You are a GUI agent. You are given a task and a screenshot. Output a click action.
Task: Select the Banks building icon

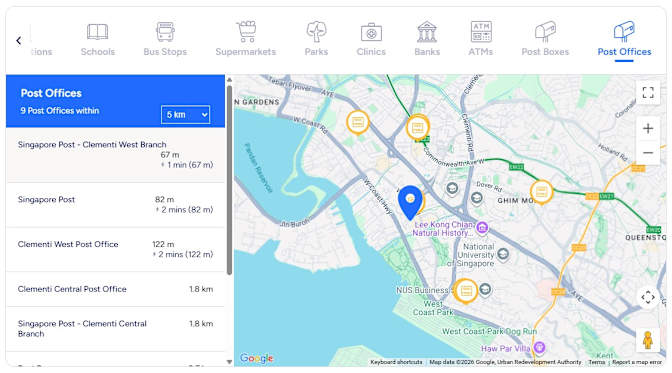(427, 32)
